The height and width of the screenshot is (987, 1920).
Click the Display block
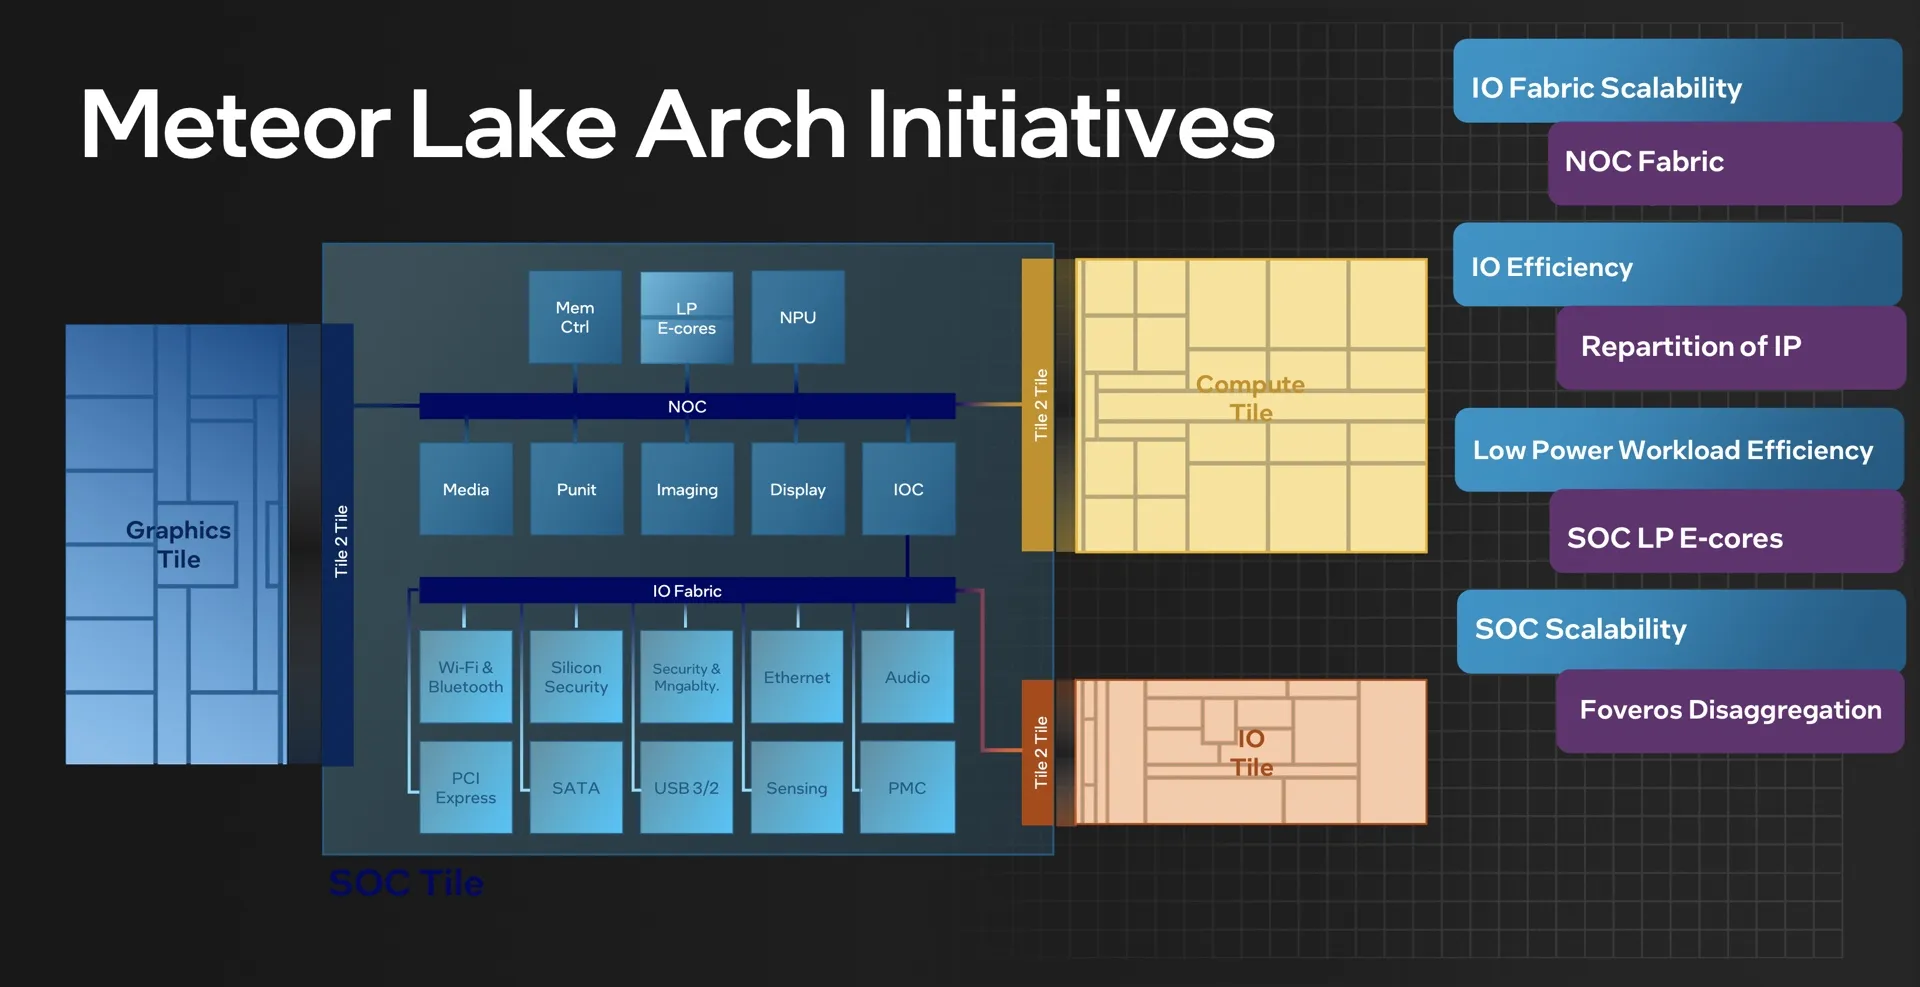(x=798, y=489)
